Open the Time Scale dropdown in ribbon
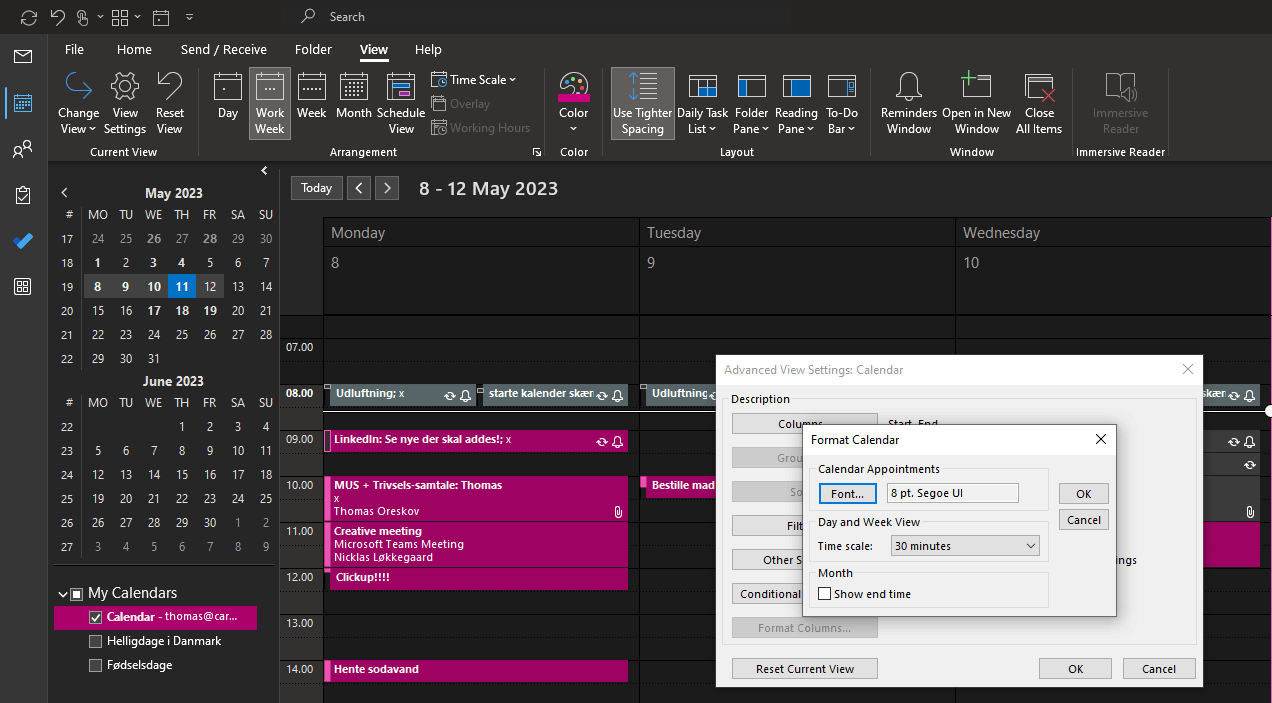Screen dimensions: 1272x703 pyautogui.click(x=474, y=79)
